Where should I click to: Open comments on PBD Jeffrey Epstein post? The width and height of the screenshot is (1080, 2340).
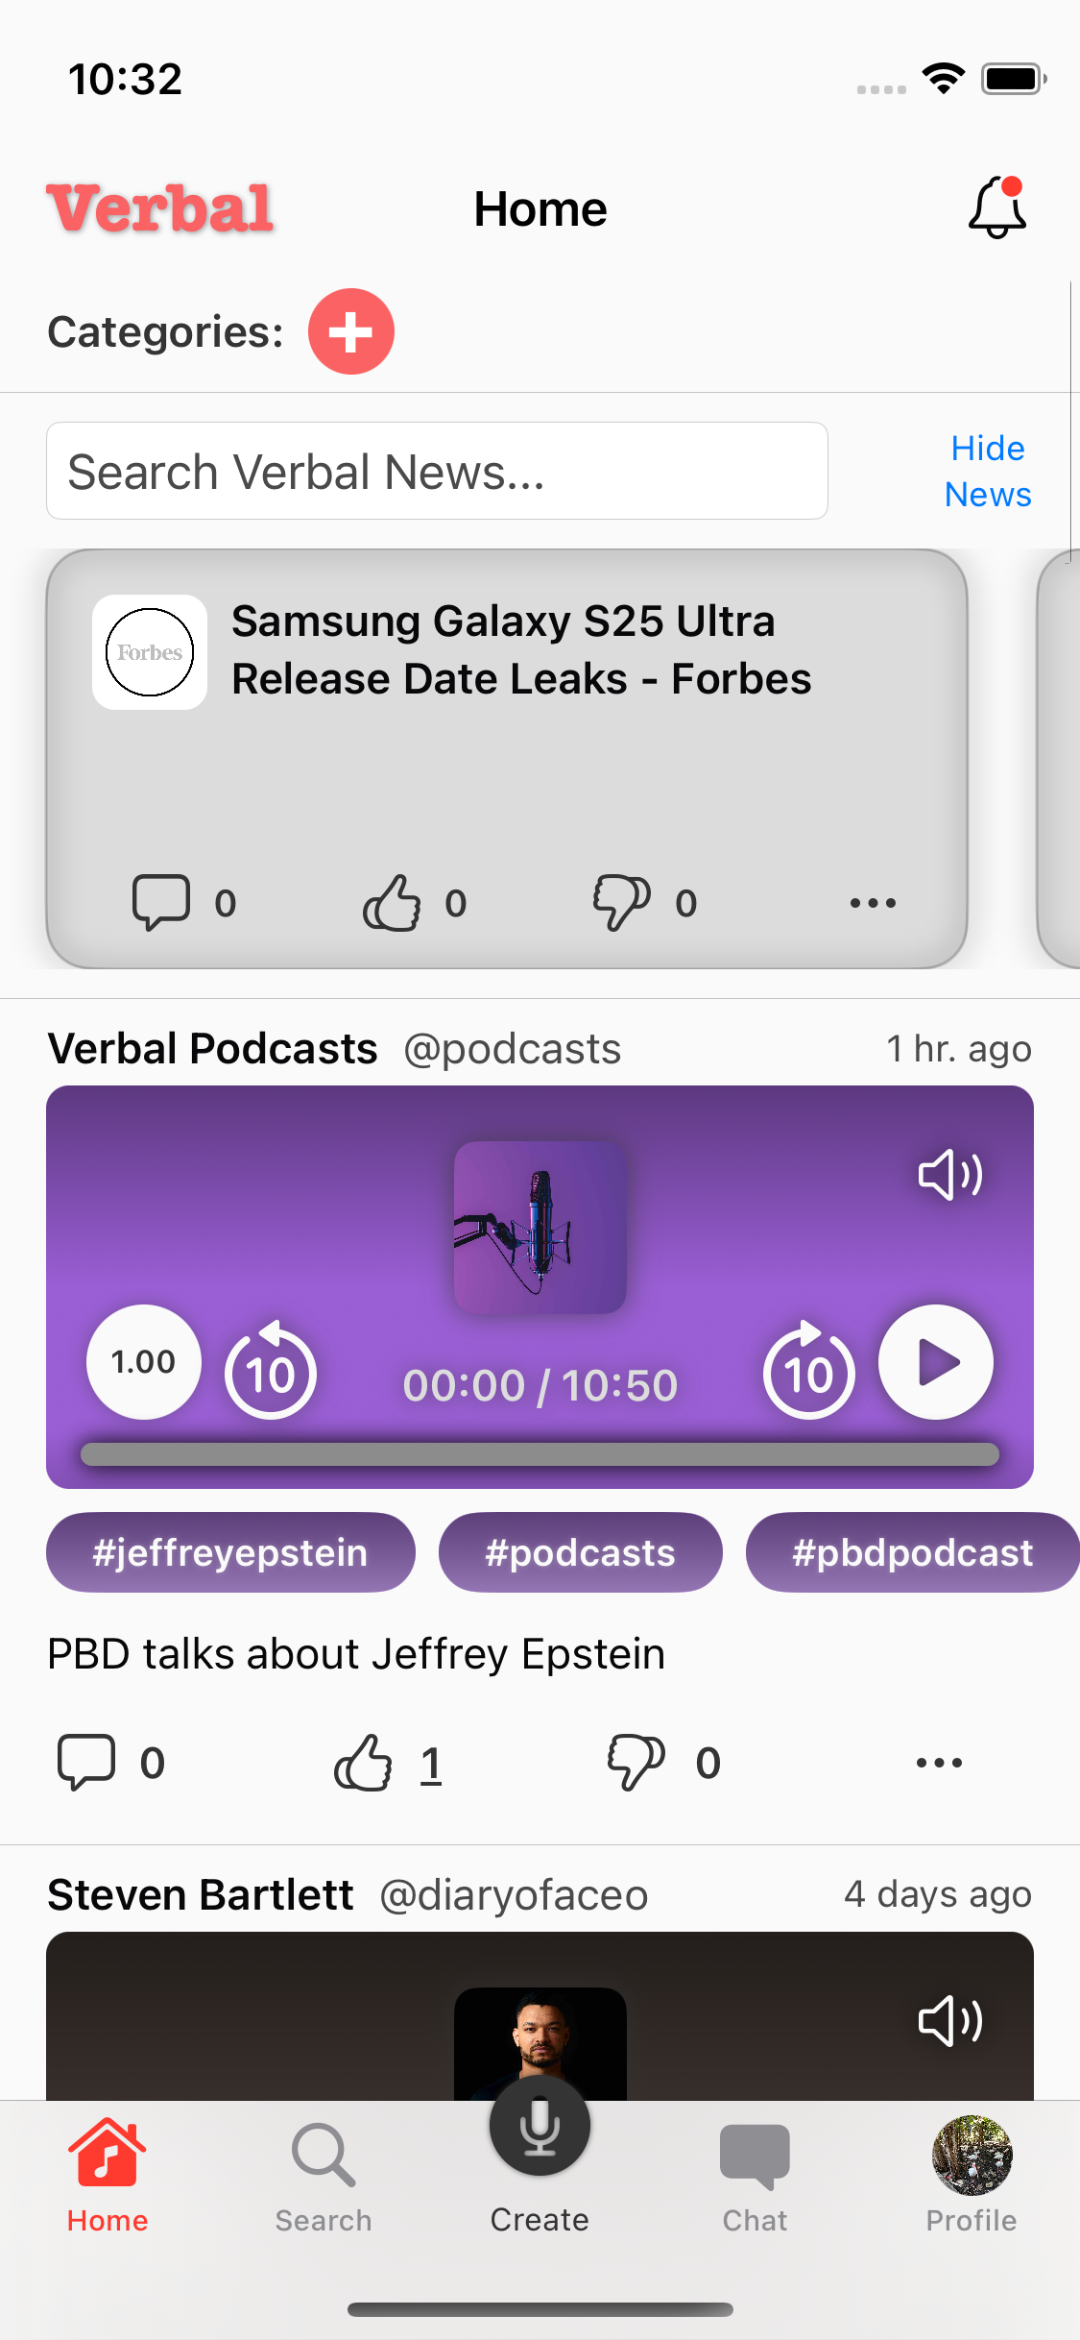[x=87, y=1762]
